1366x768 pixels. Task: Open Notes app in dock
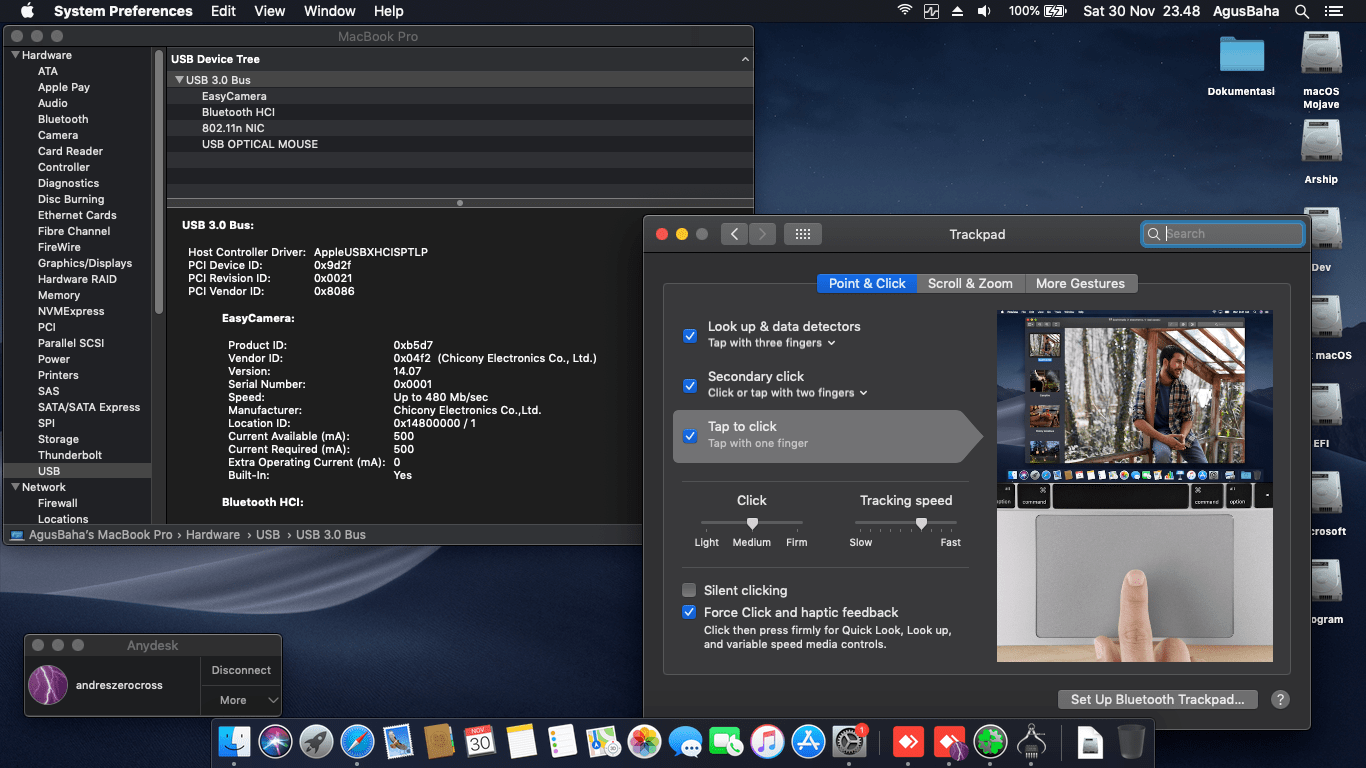pyautogui.click(x=521, y=741)
